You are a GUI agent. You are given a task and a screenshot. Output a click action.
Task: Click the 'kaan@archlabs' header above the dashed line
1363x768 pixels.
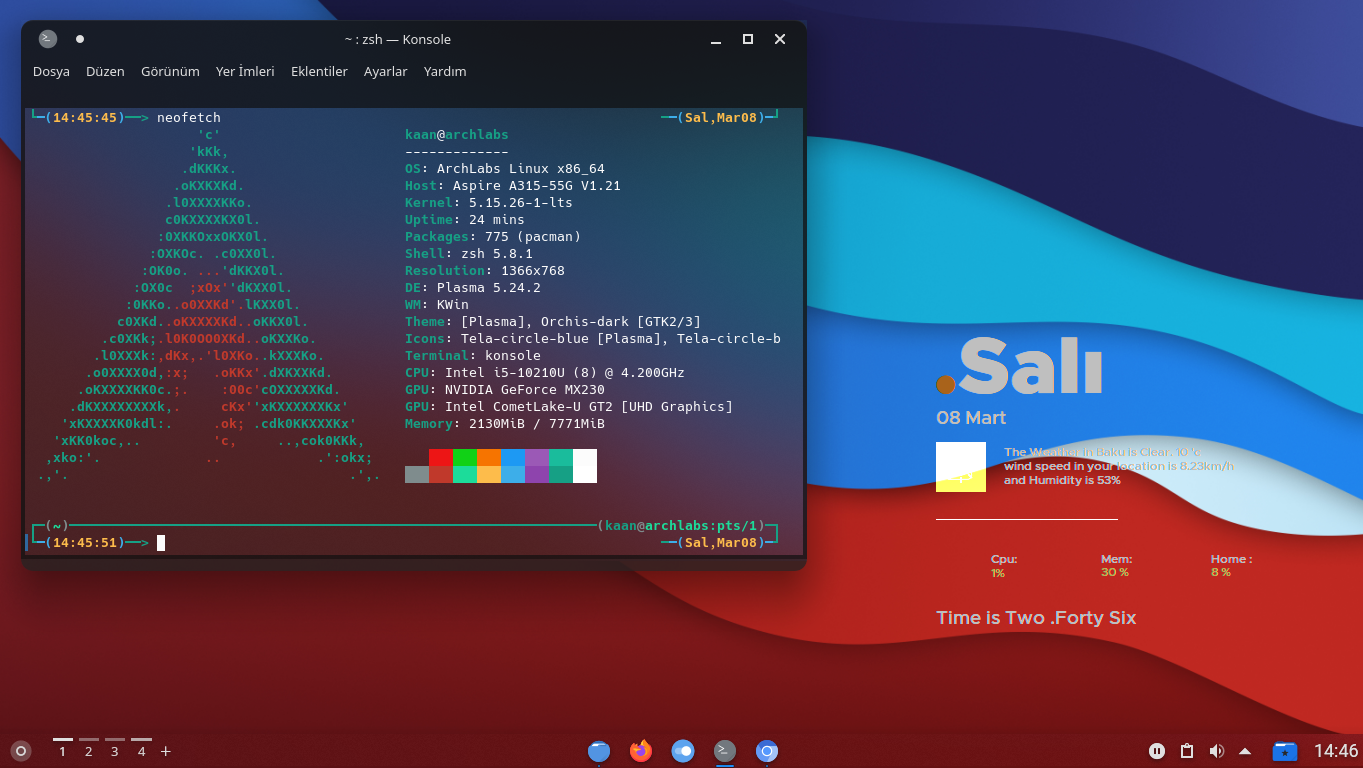457,135
